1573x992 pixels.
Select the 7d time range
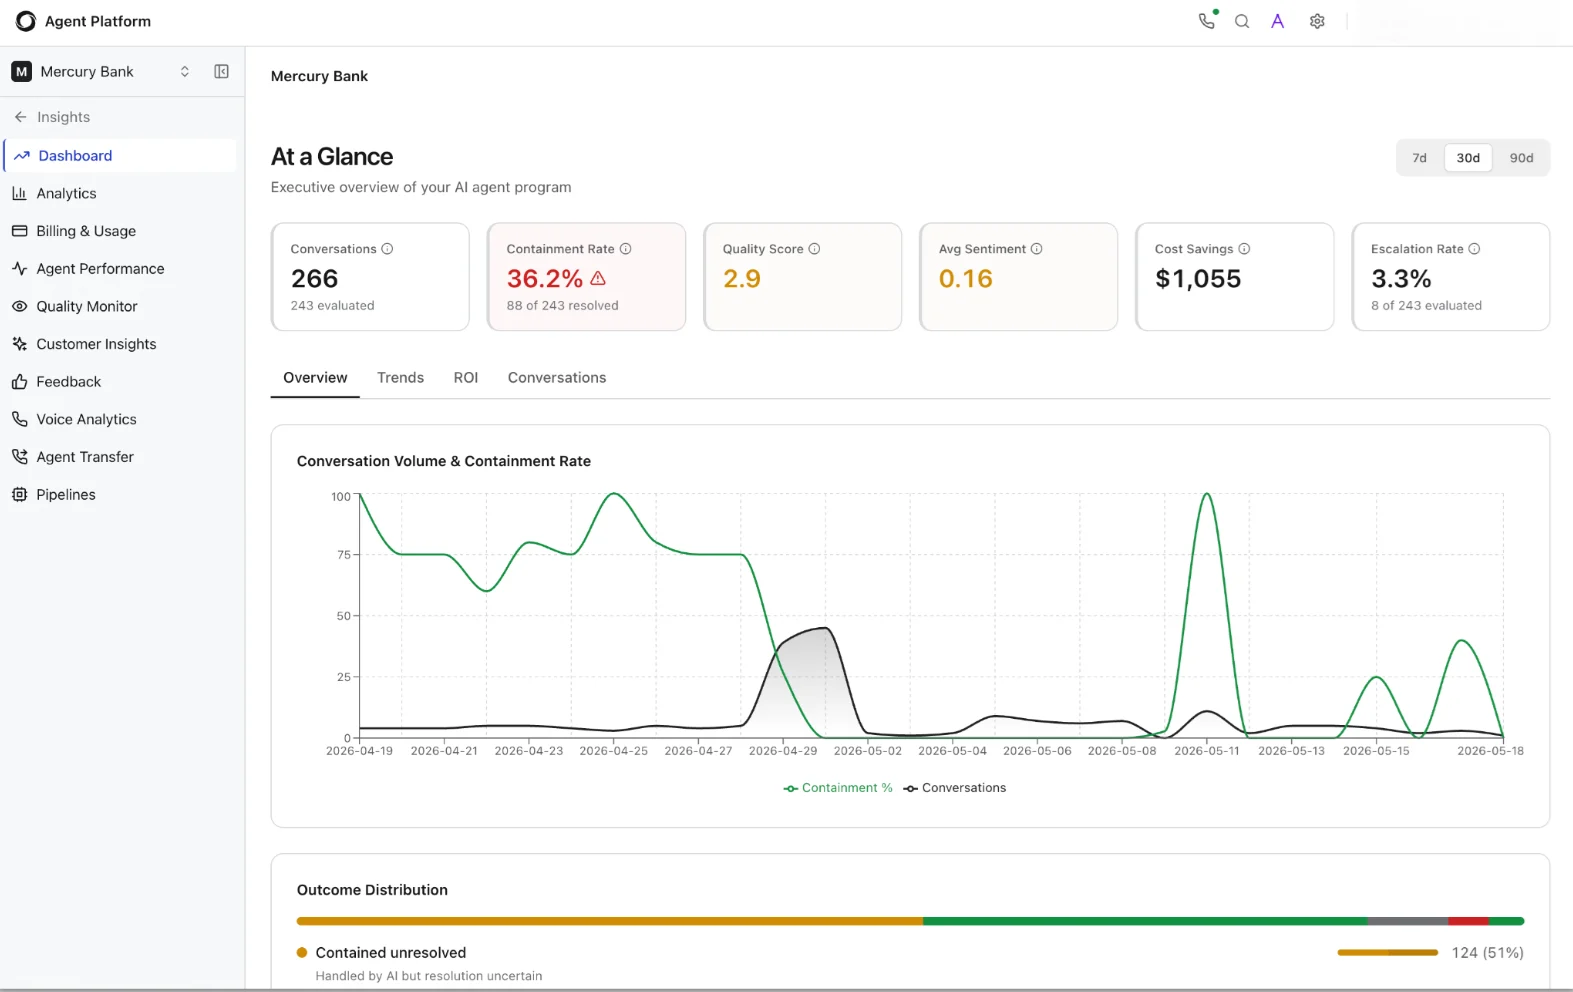click(1419, 158)
